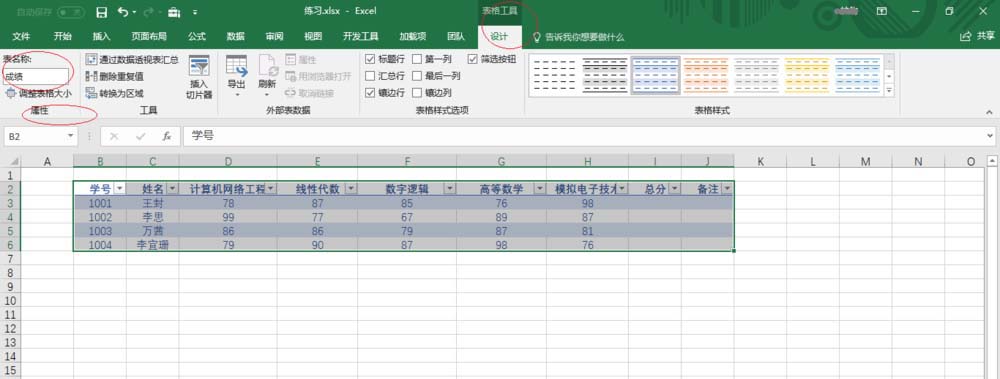Screen dimensions: 1000x379
Task: Toggle the 镶边列 checkbox
Action: pyautogui.click(x=416, y=93)
